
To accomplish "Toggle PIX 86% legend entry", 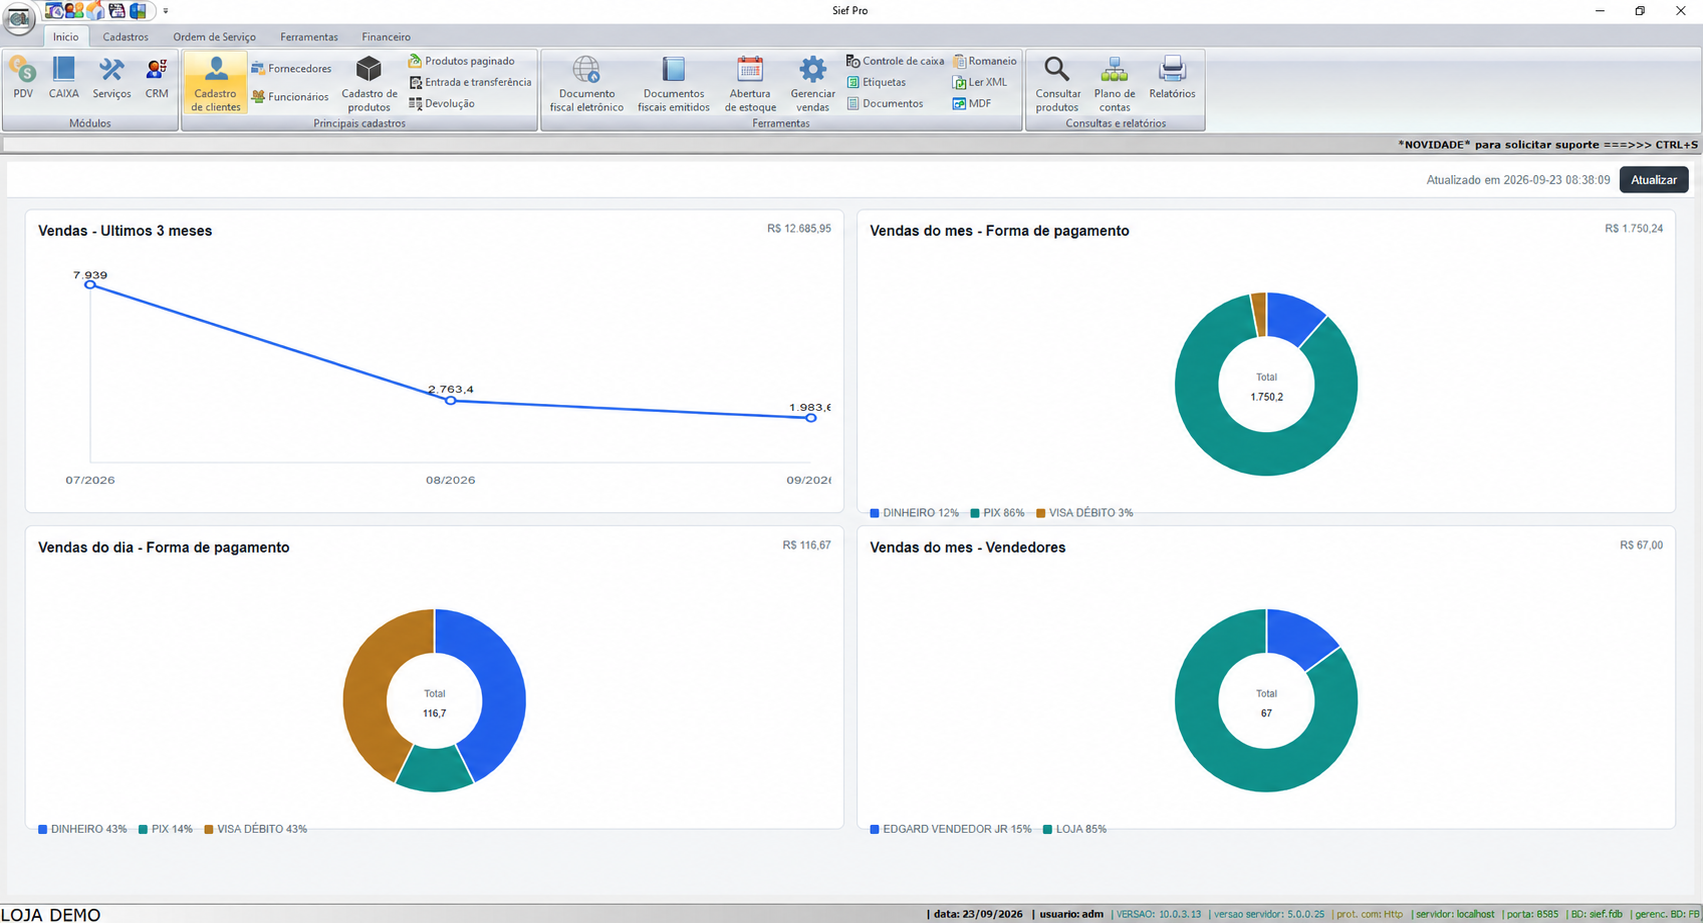I will click(x=997, y=513).
